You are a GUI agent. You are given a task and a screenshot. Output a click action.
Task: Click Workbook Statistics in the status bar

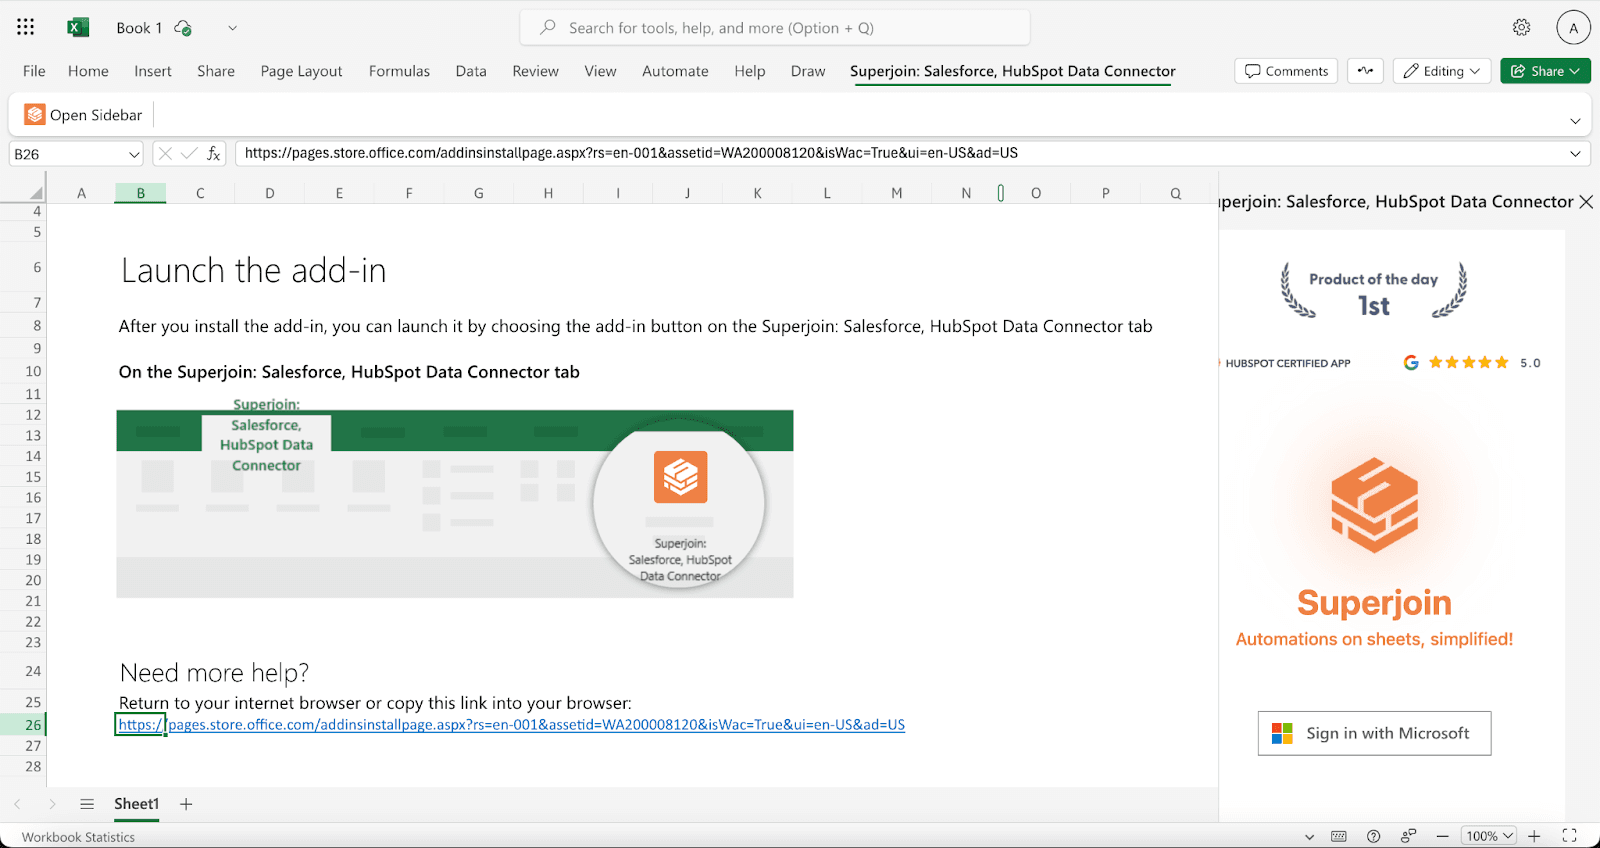click(x=78, y=837)
